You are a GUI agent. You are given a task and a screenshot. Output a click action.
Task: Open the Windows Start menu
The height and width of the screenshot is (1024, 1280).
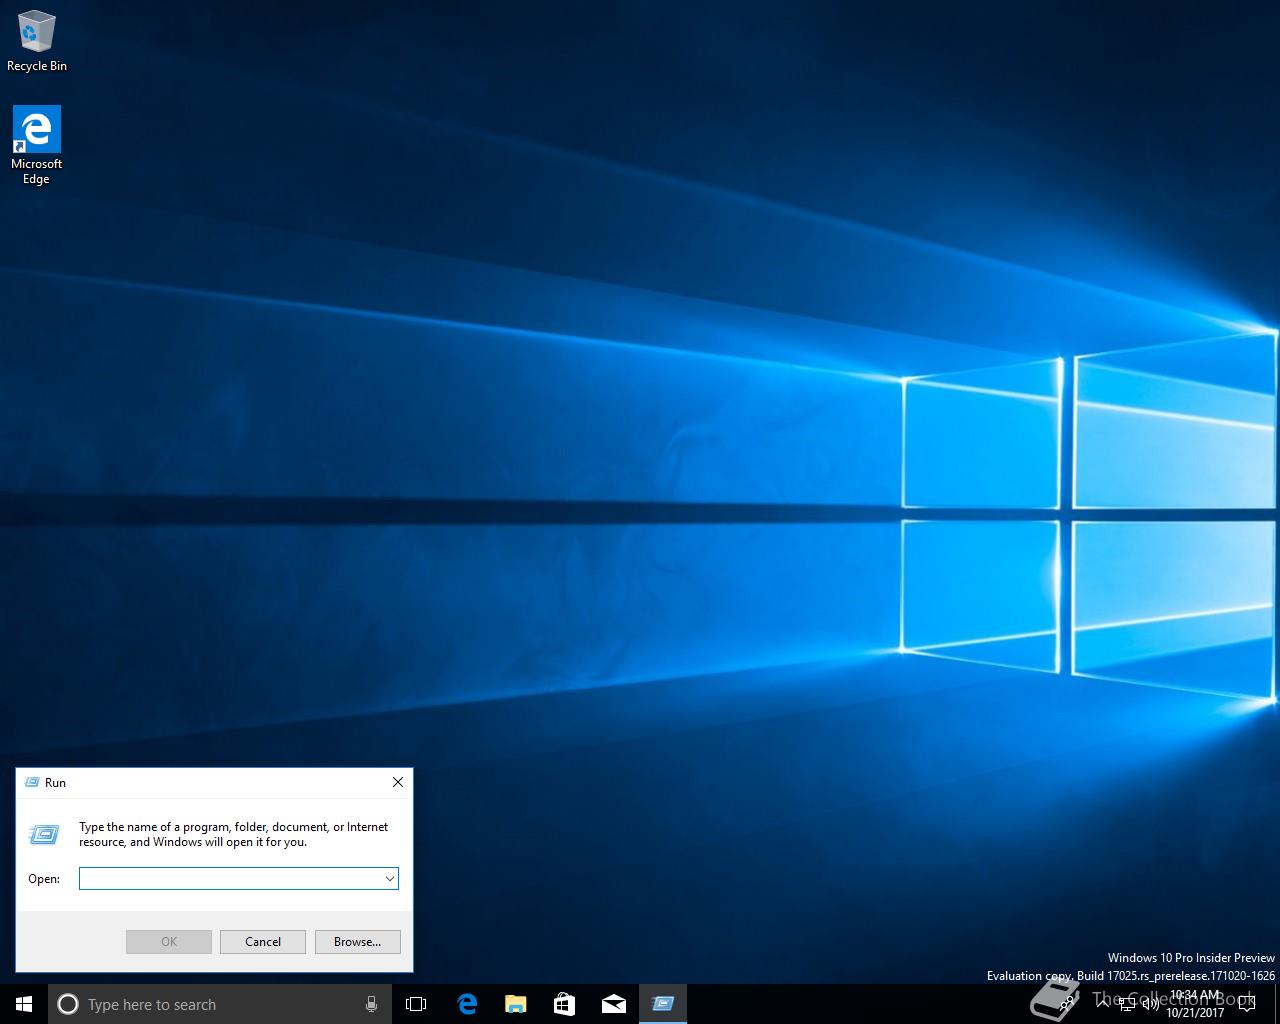point(24,1004)
